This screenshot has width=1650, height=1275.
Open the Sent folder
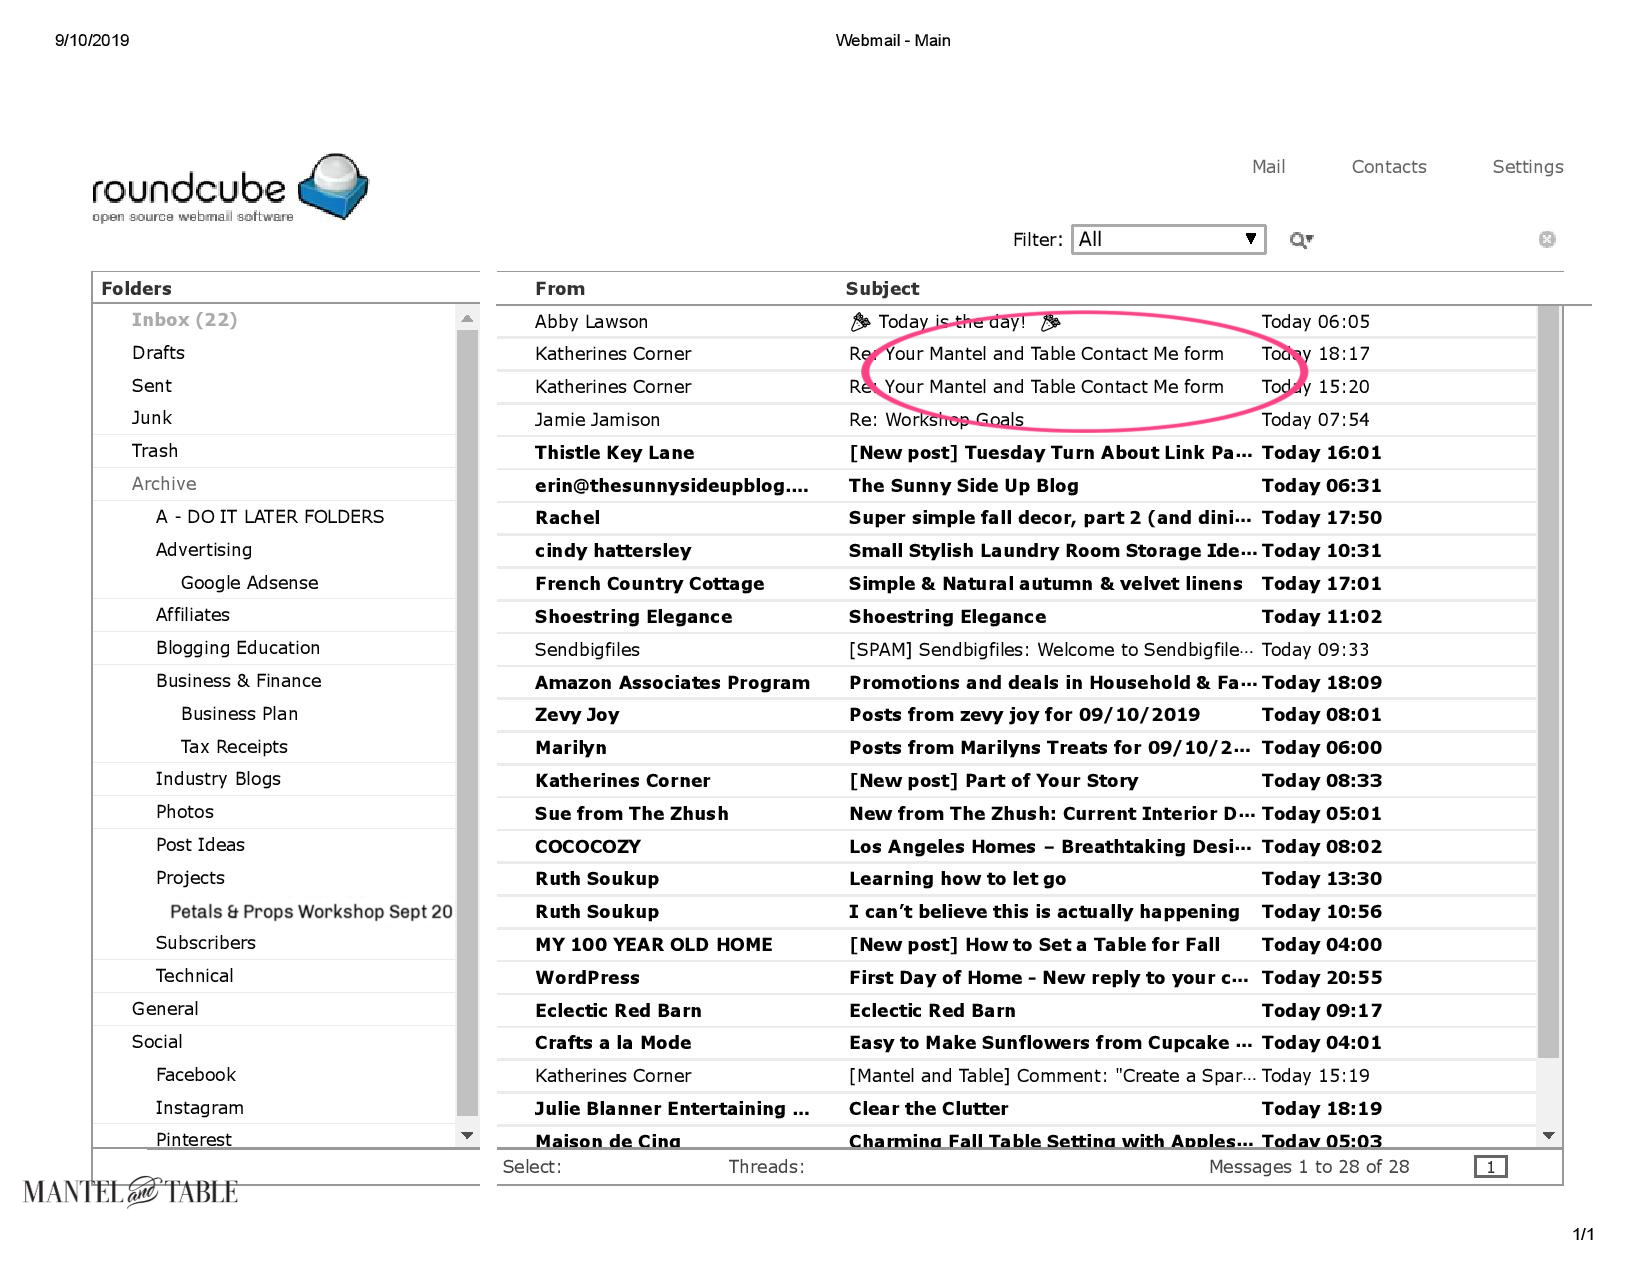(x=151, y=386)
